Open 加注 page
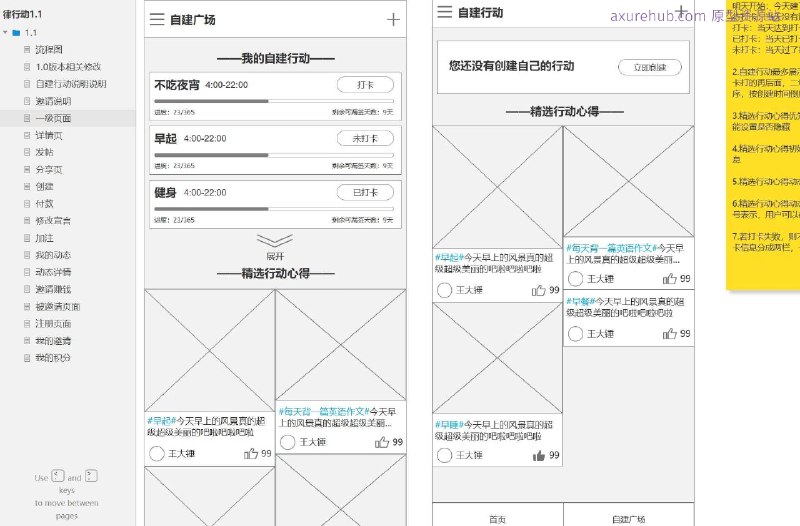800x526 pixels. 44,238
